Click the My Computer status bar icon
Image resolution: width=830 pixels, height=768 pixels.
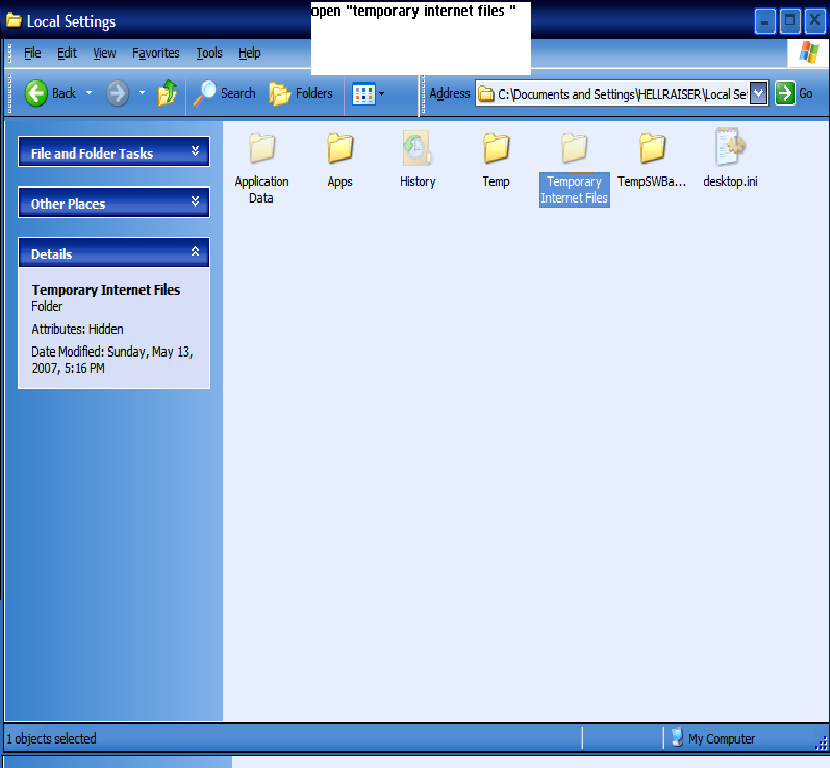(677, 737)
